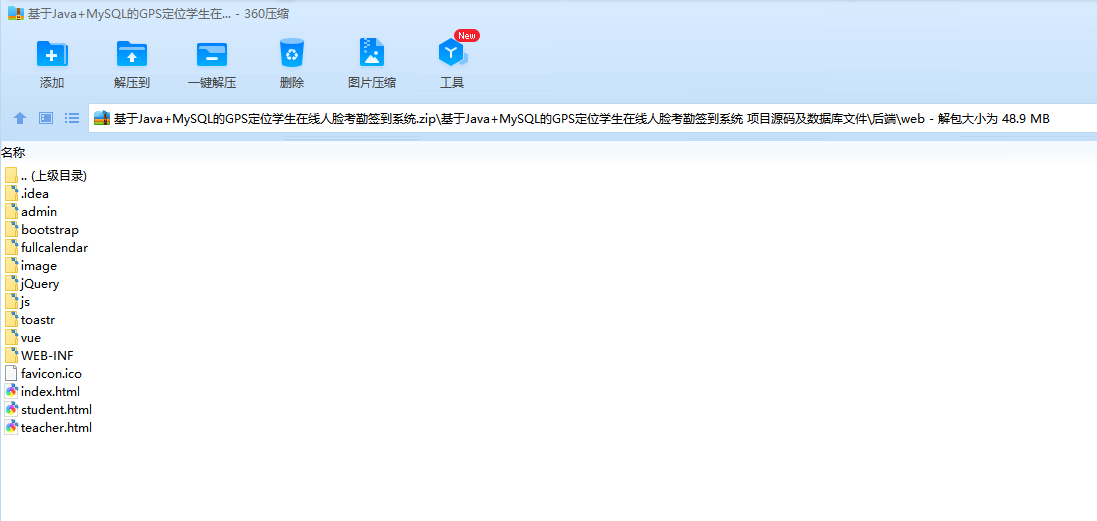The image size is (1097, 521).
Task: Click the student.html browser file icon
Action: pos(11,410)
